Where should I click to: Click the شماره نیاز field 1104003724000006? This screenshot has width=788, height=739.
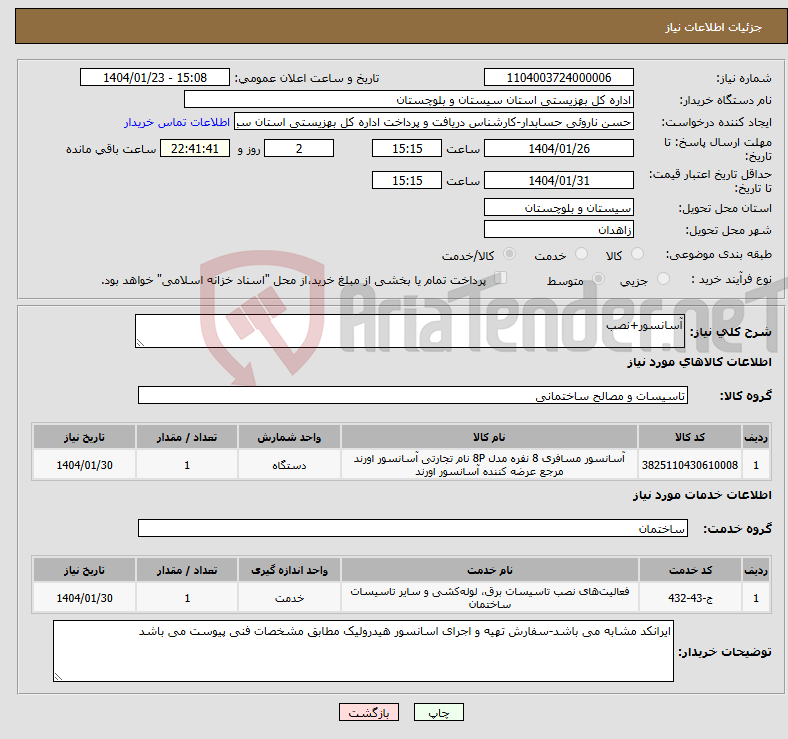[x=558, y=77]
